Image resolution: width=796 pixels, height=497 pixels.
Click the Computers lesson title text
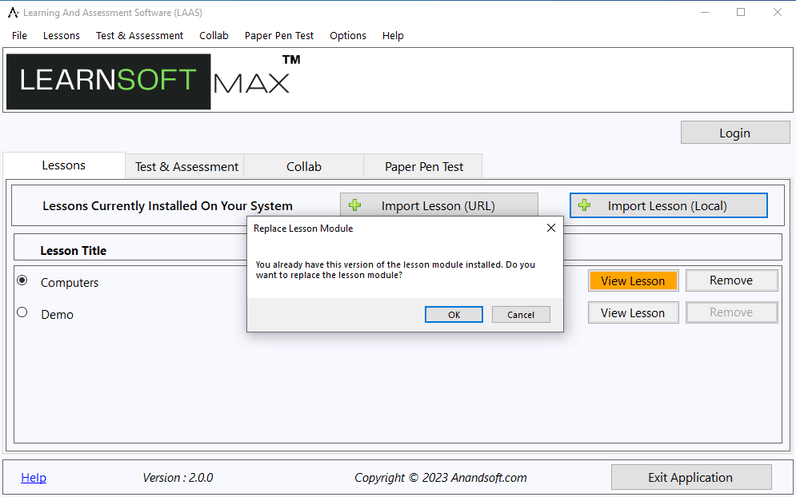point(70,283)
